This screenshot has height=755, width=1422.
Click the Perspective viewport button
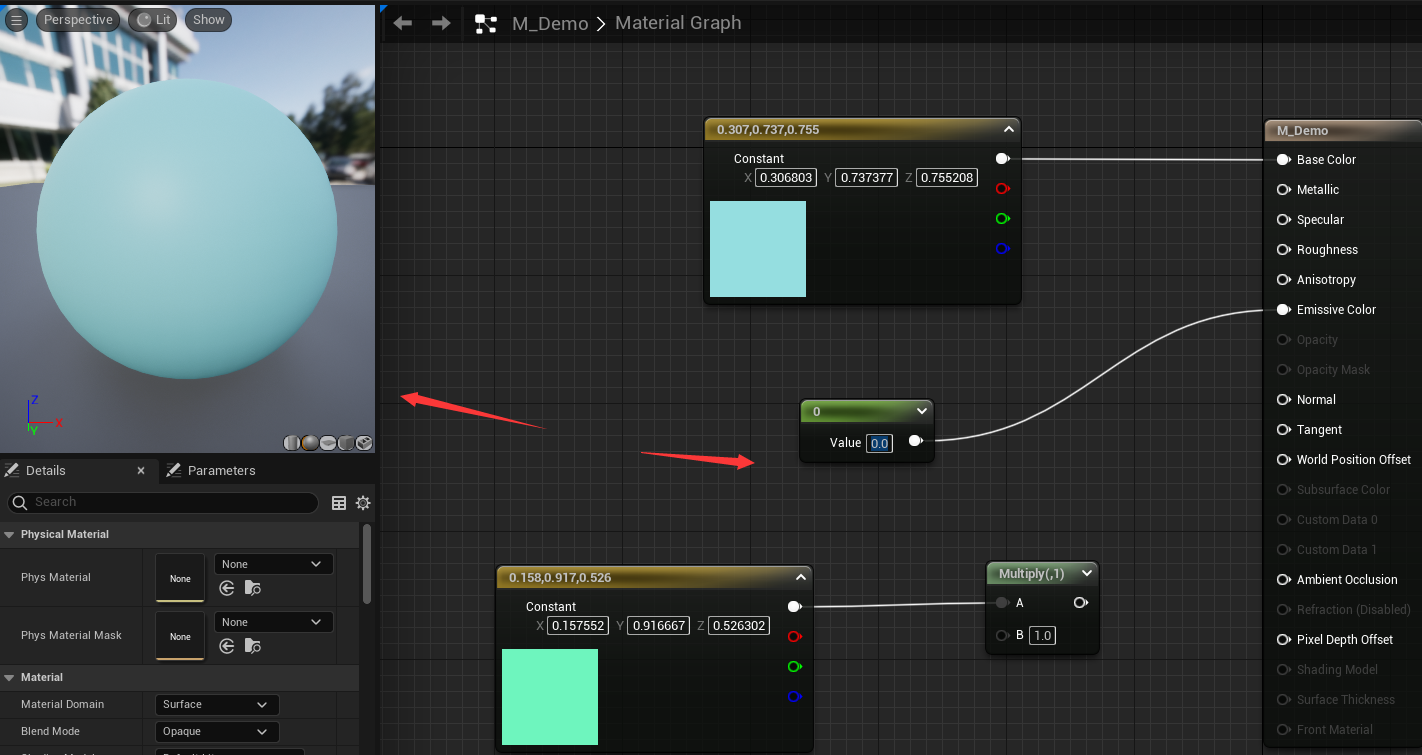(x=77, y=20)
